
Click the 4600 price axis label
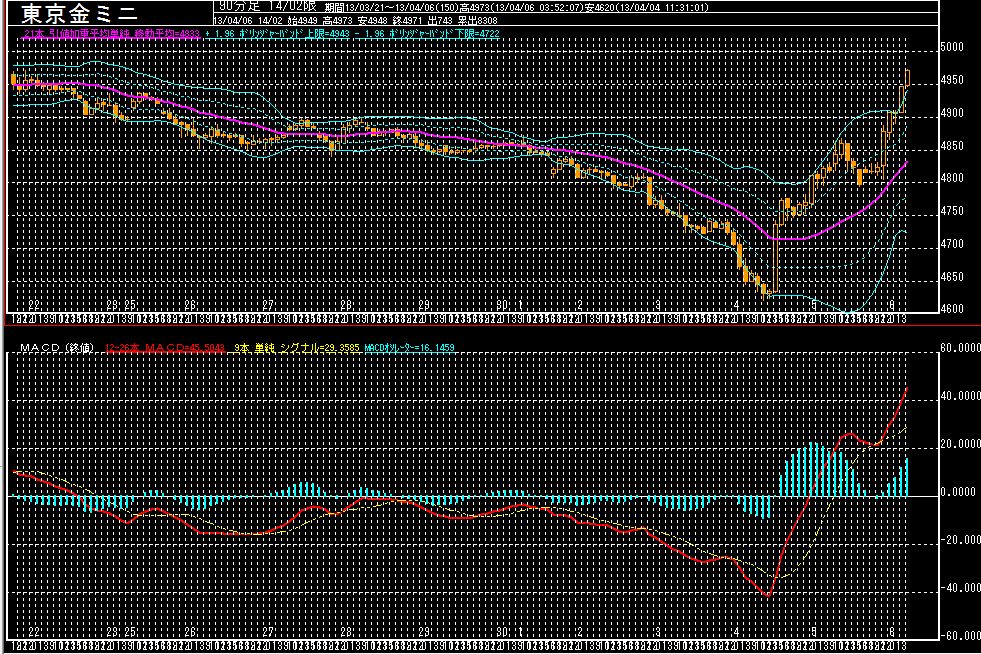[x=952, y=309]
